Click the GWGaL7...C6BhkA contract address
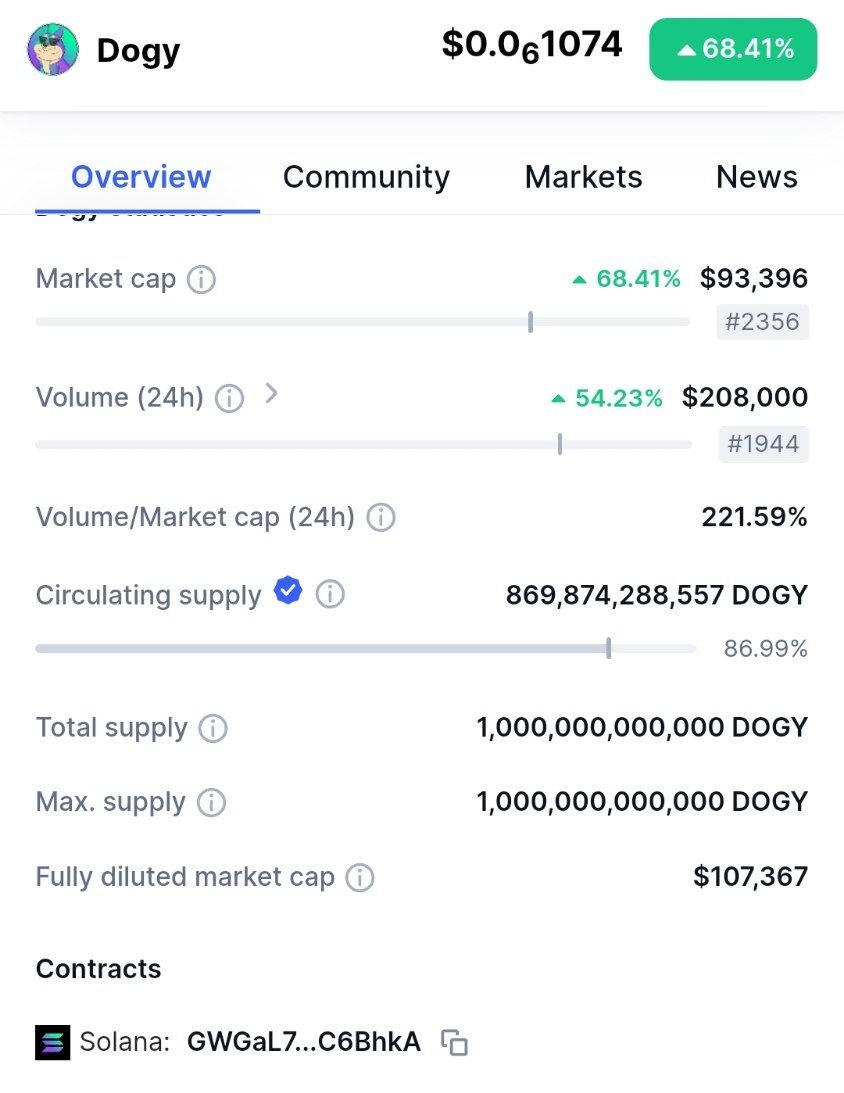 click(304, 1042)
